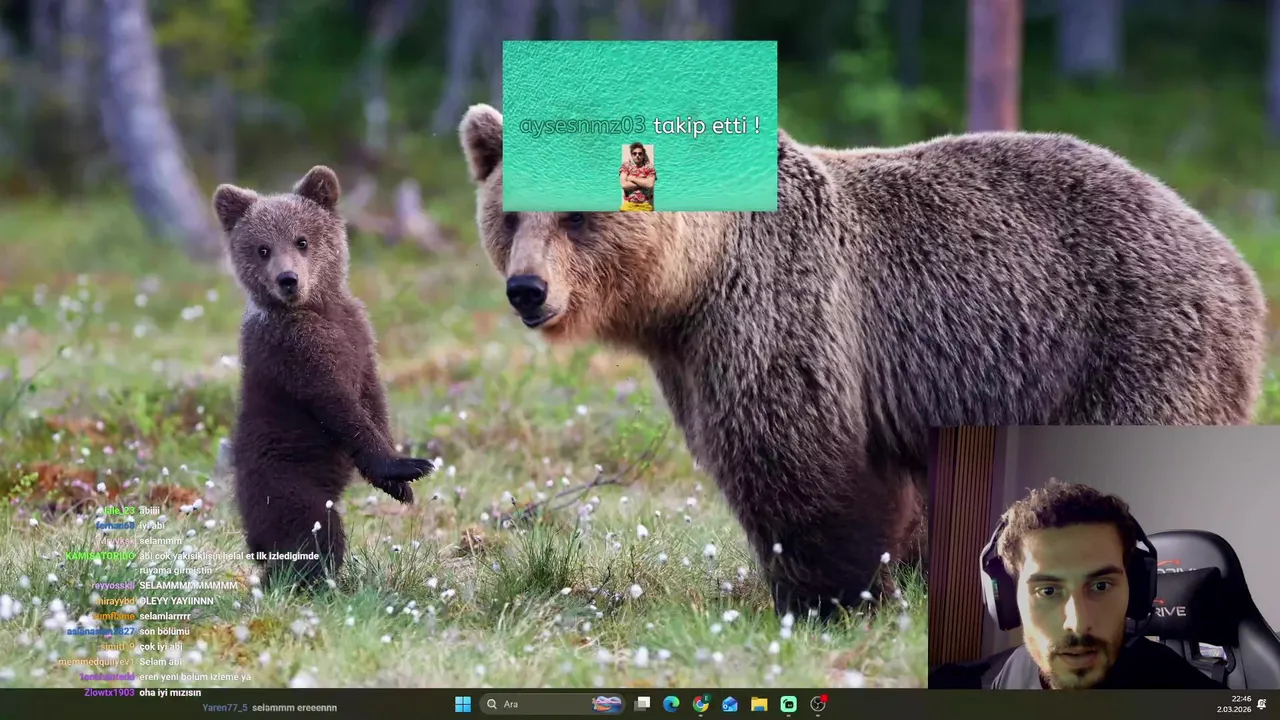Open the Outlook mail app icon
Image resolution: width=1280 pixels, height=720 pixels.
click(730, 704)
